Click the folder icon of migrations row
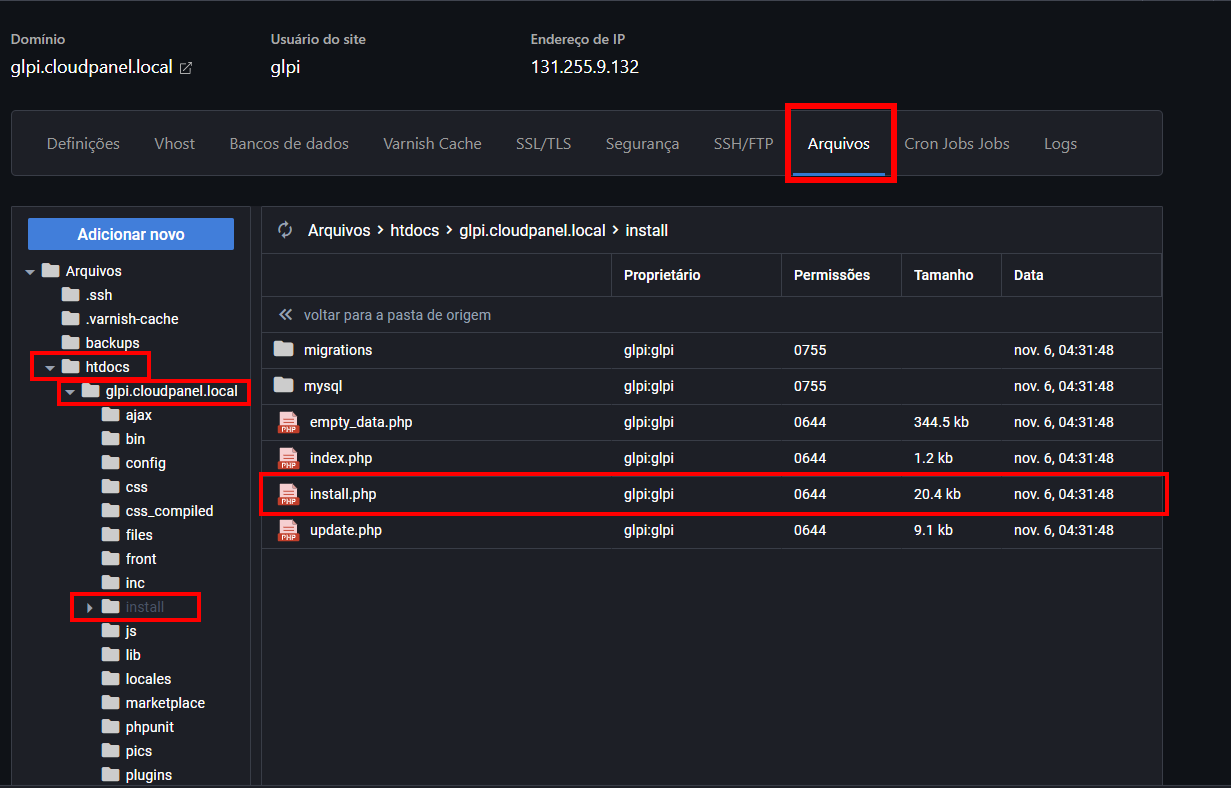The height and width of the screenshot is (788, 1231). 284,350
